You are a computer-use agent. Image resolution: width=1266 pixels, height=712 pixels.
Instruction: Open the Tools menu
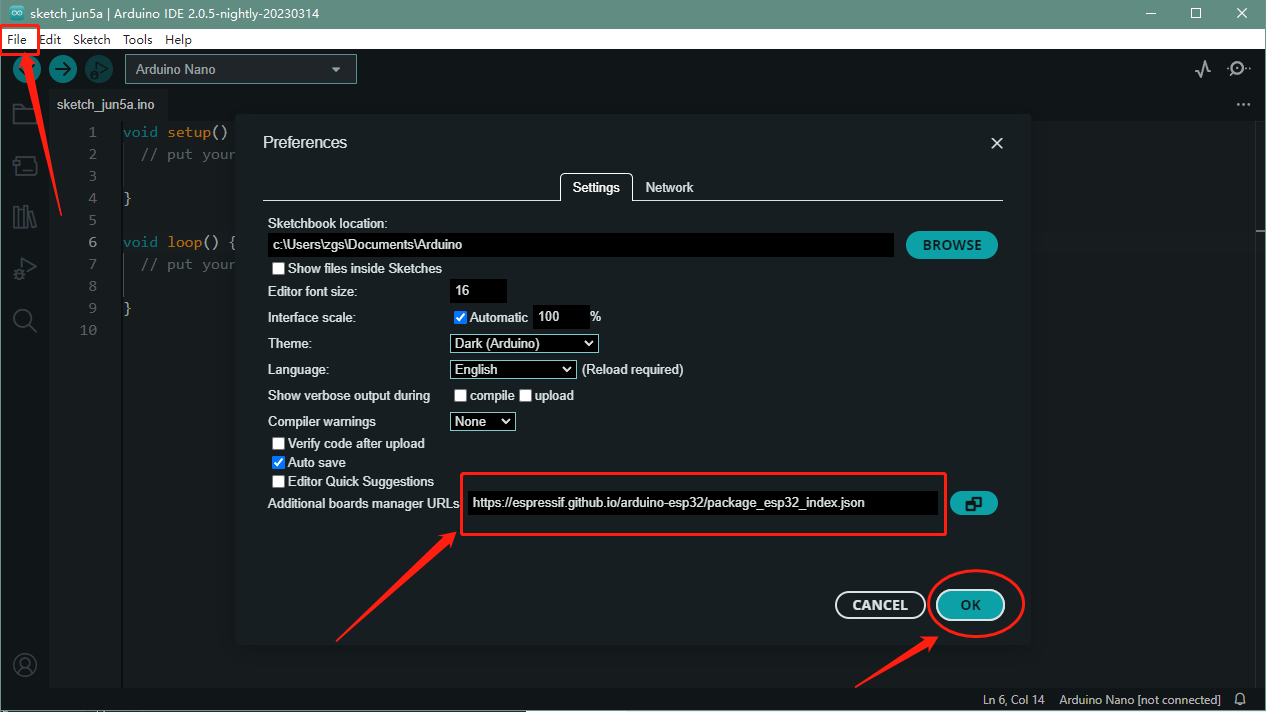[x=138, y=39]
